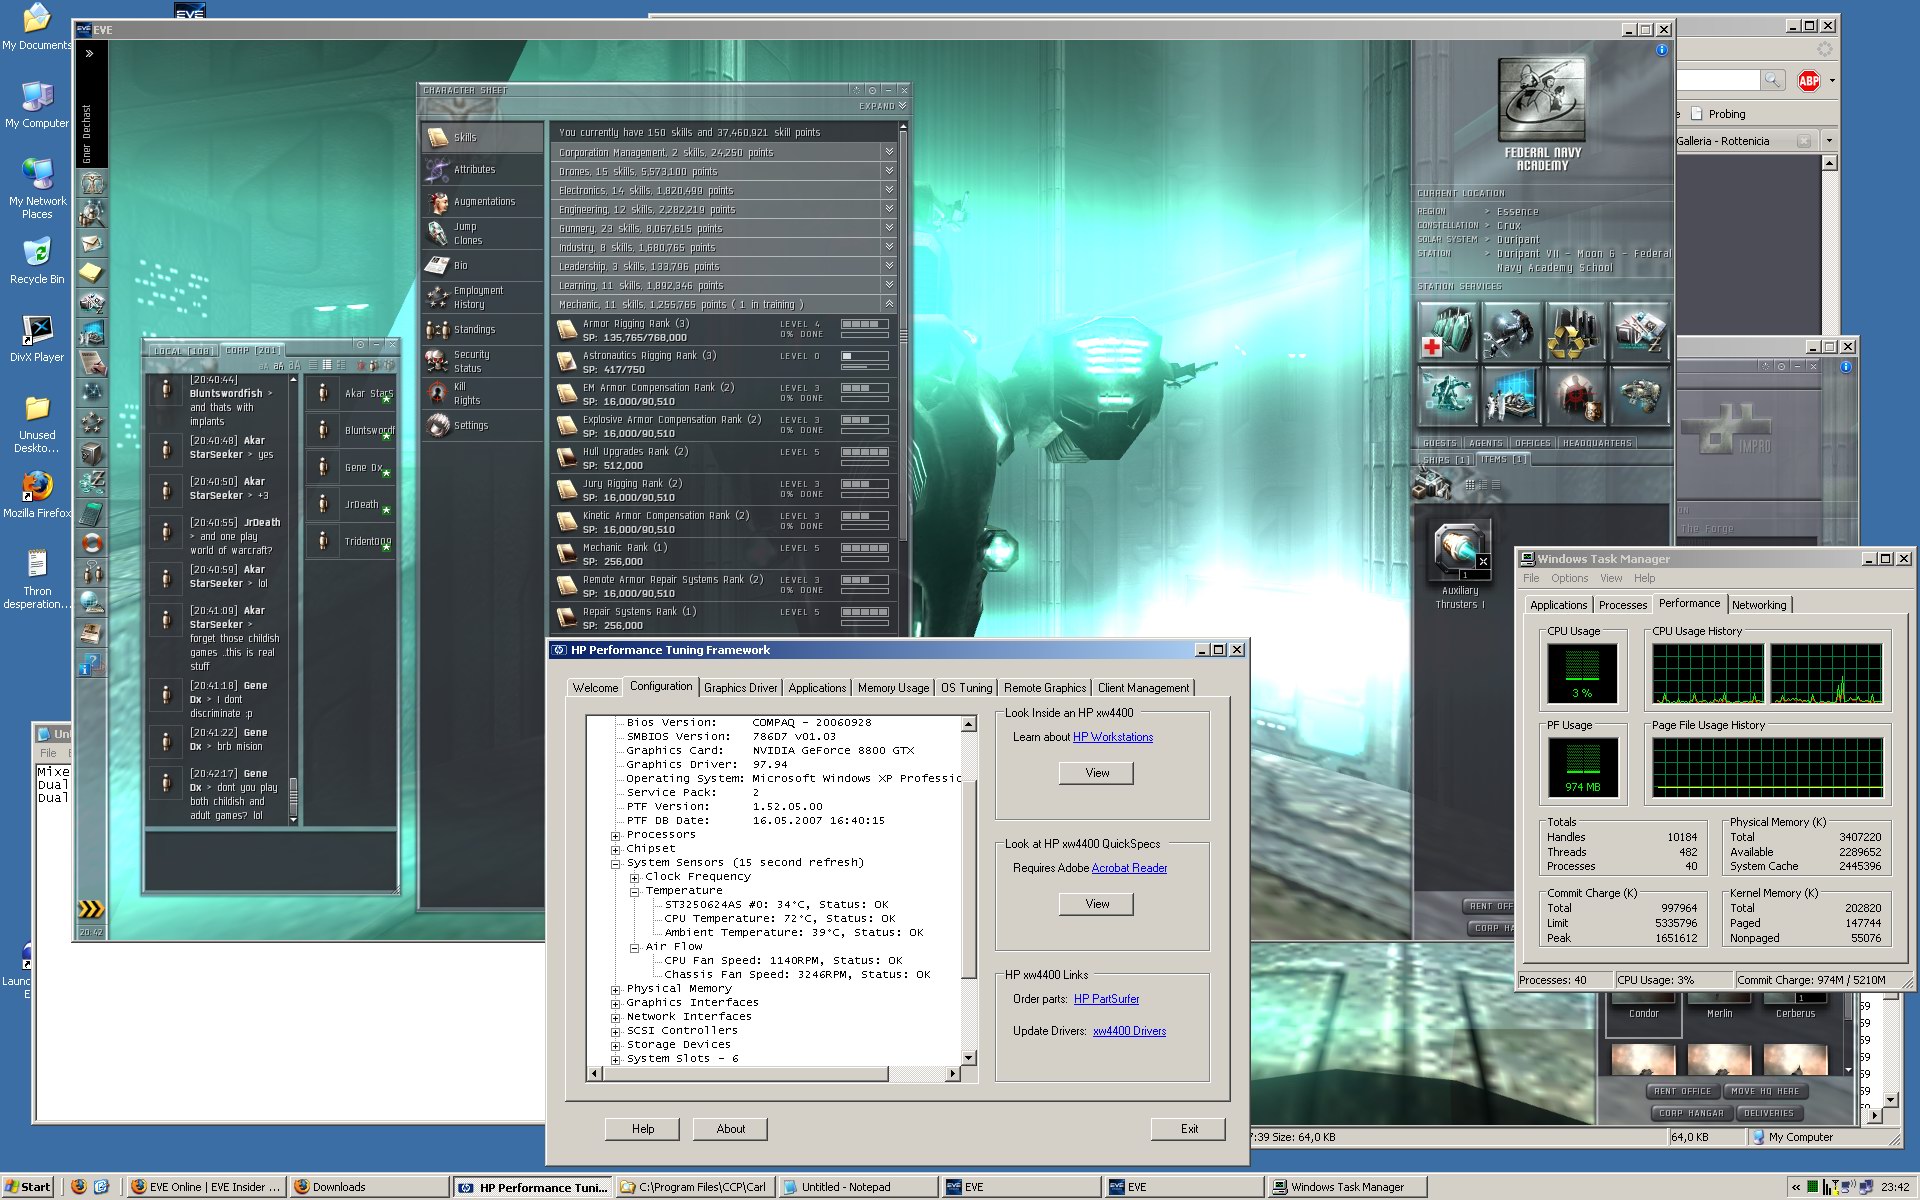Click the Windows Start button
This screenshot has height=1200, width=1920.
click(28, 1187)
